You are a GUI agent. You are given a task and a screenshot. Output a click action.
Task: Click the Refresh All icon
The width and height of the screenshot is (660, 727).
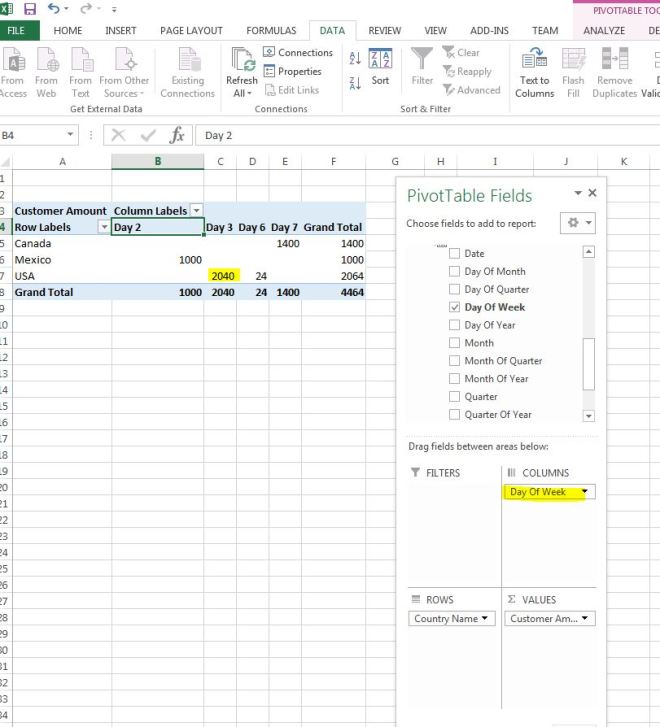pos(242,62)
